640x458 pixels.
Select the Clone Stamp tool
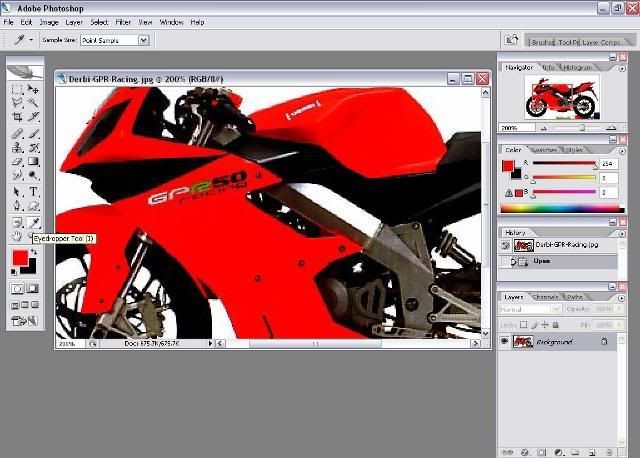(17, 147)
